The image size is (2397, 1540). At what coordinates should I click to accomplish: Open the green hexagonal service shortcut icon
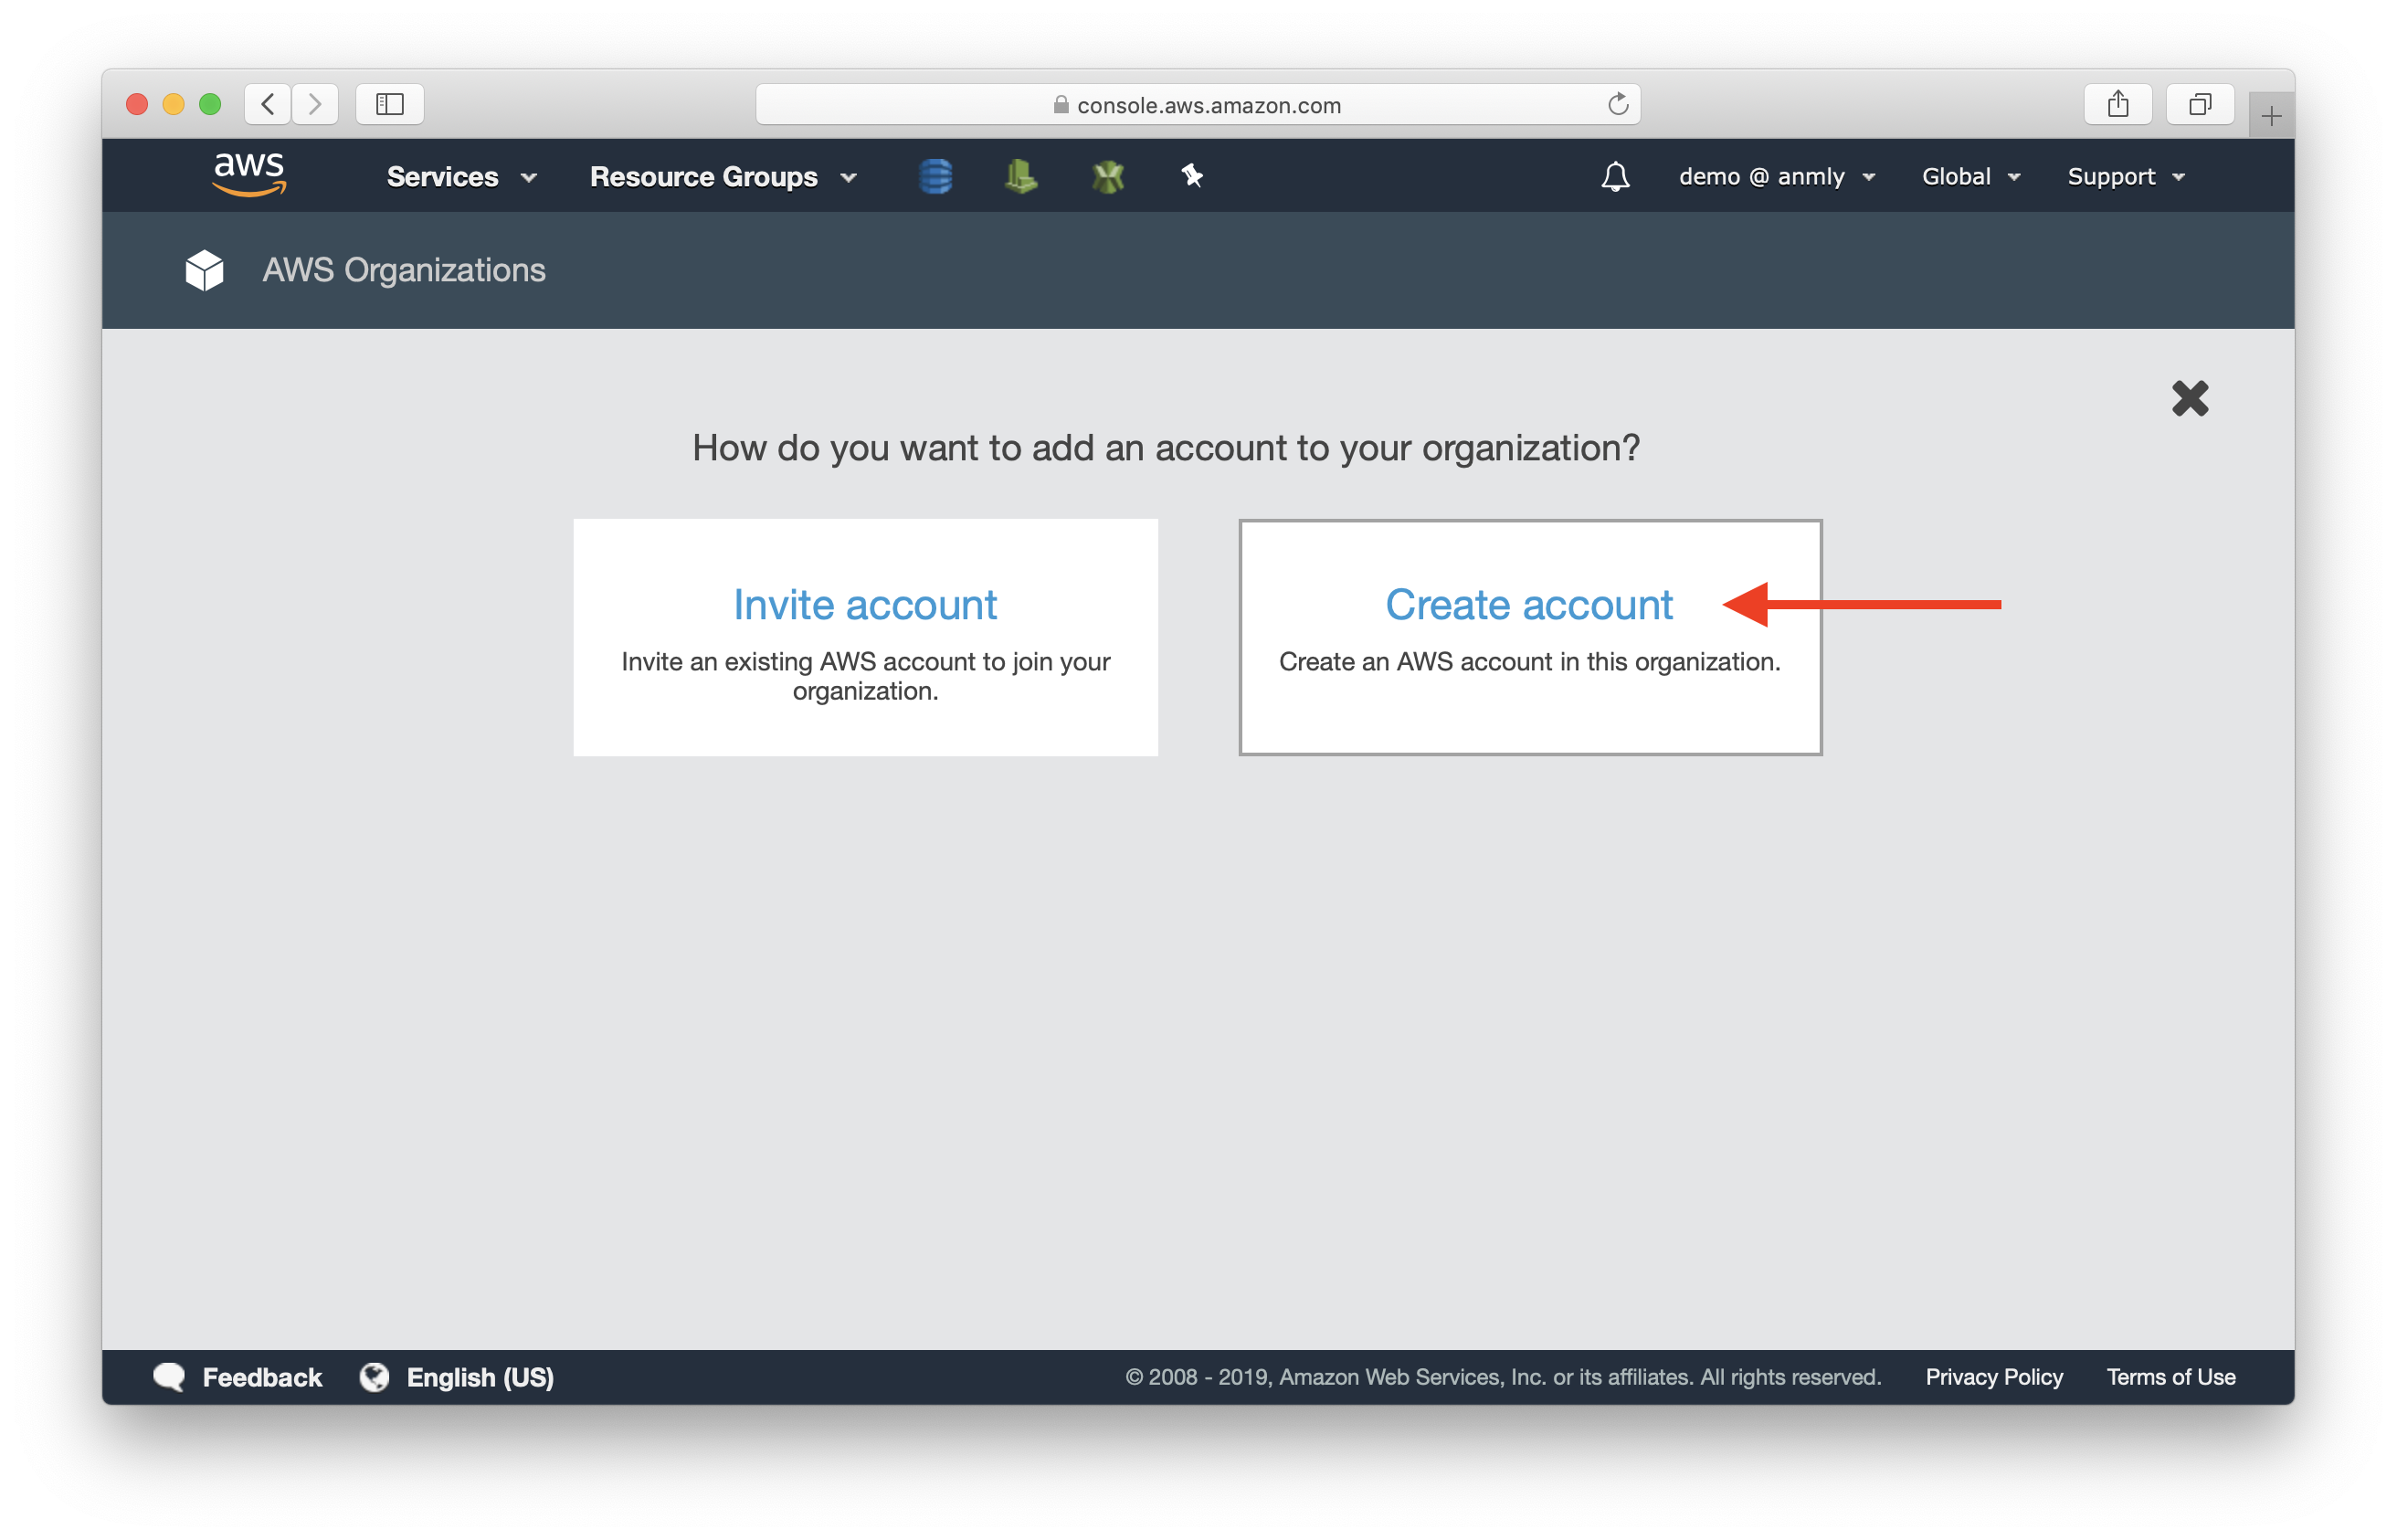[x=1107, y=177]
